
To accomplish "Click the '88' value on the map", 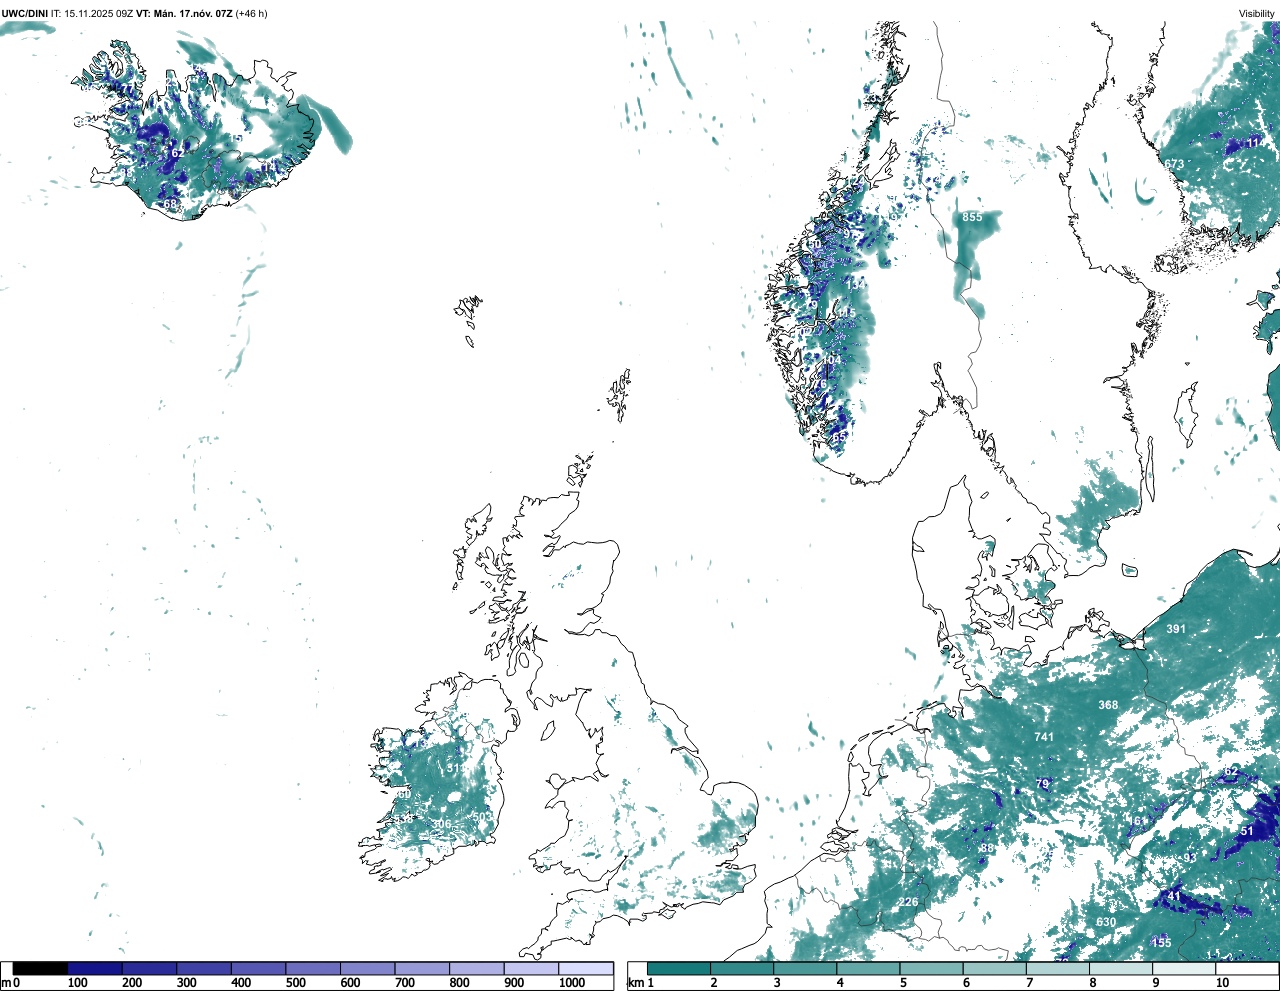I will 987,848.
